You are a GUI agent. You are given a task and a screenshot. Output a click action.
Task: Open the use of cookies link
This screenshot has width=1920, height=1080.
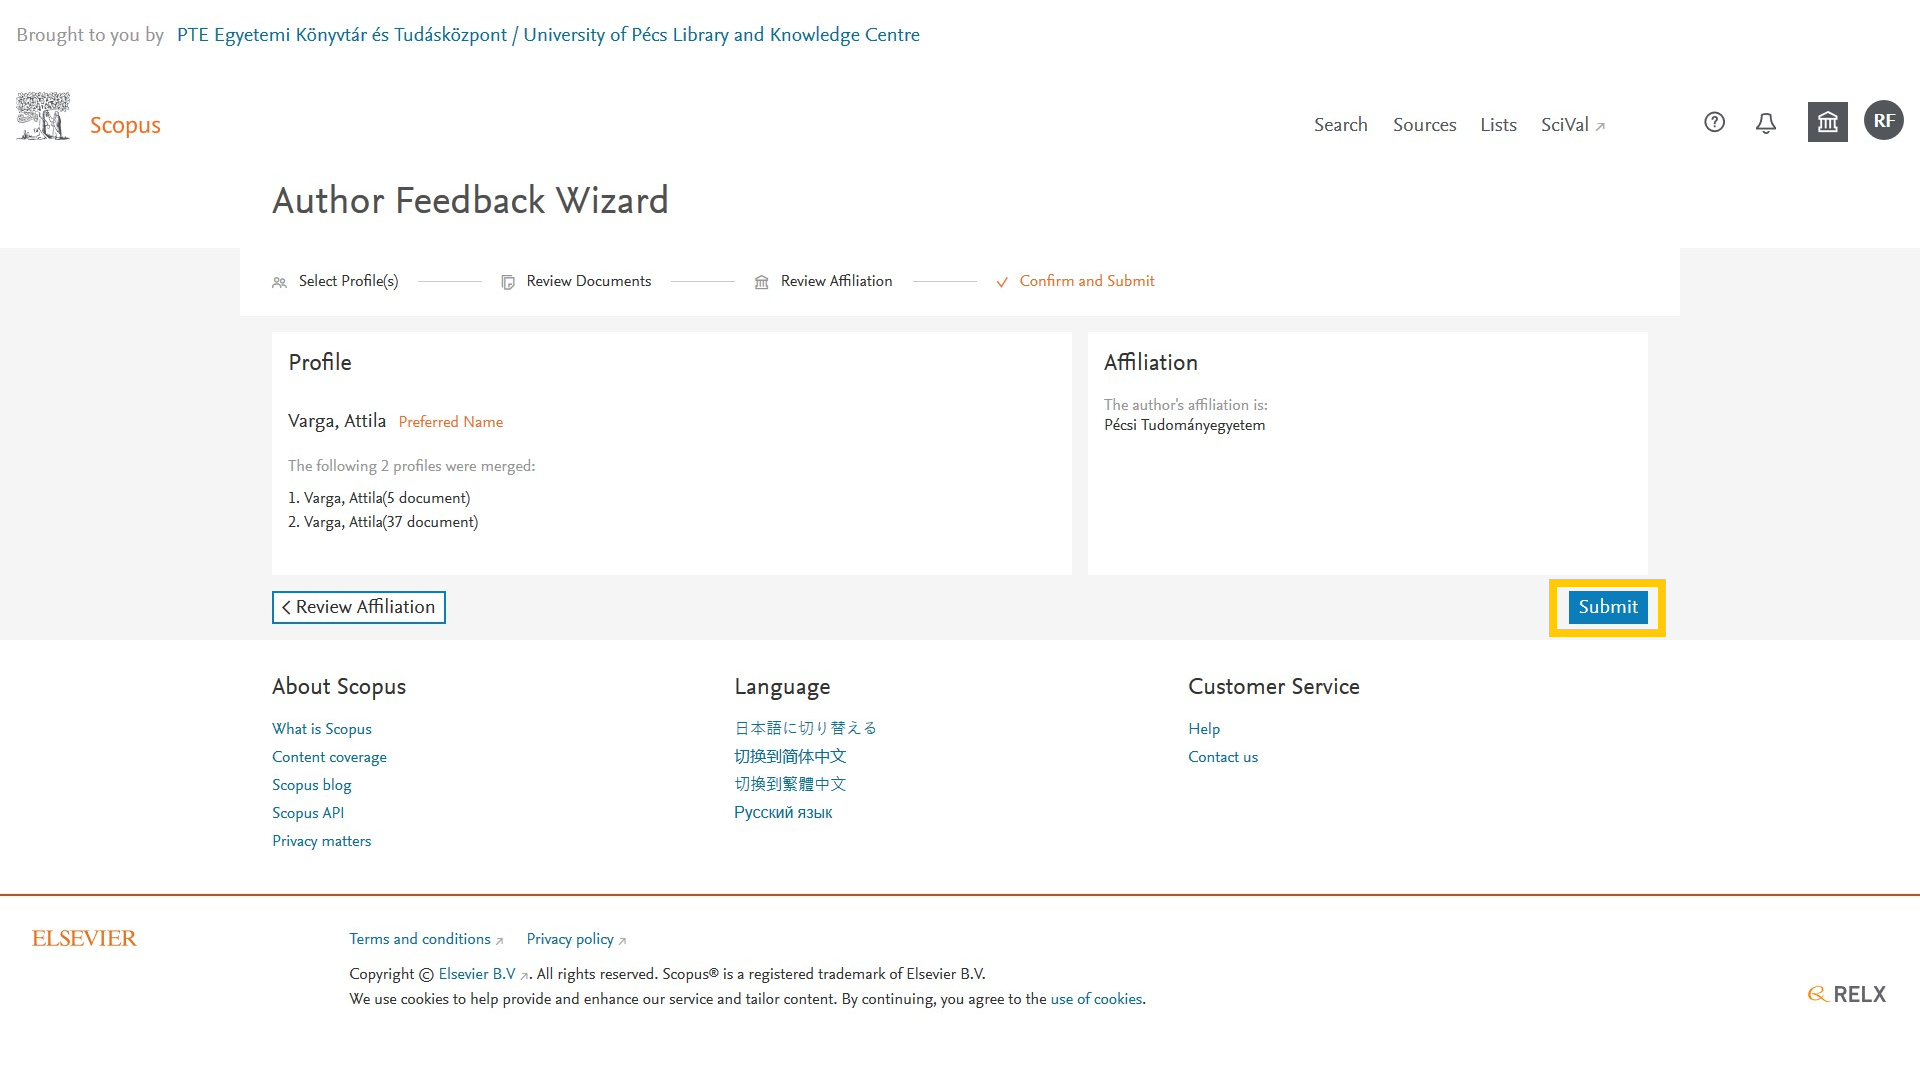coord(1096,999)
